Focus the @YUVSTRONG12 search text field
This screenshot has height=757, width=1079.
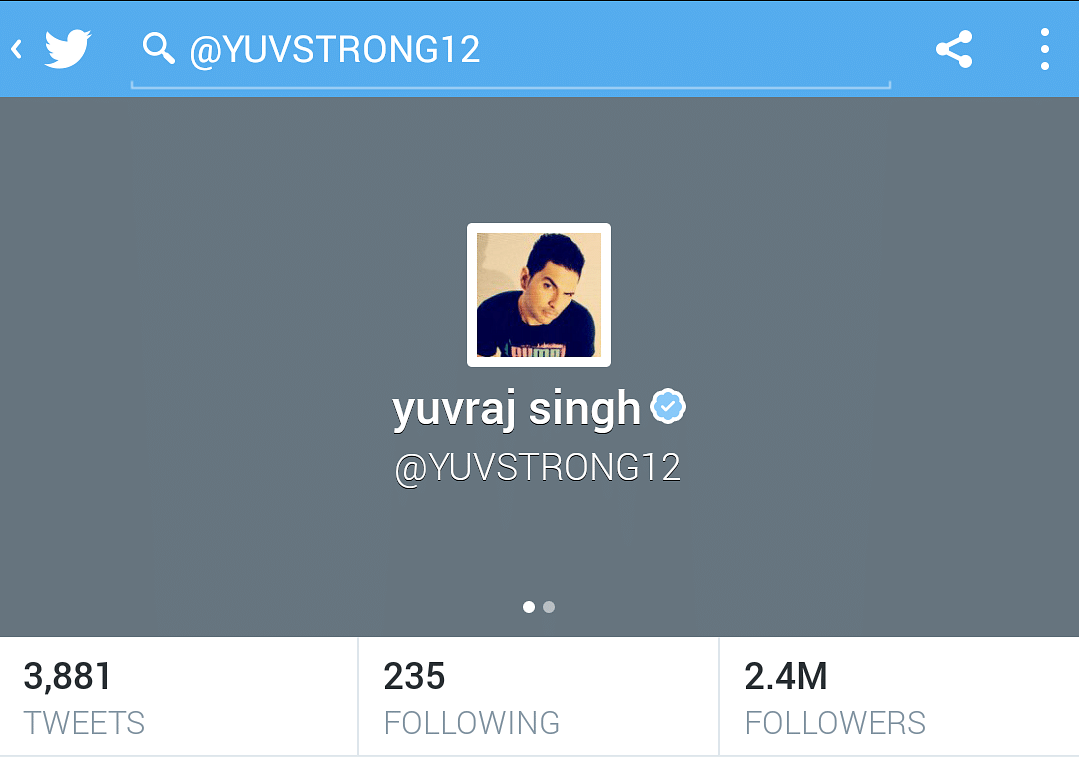click(511, 50)
